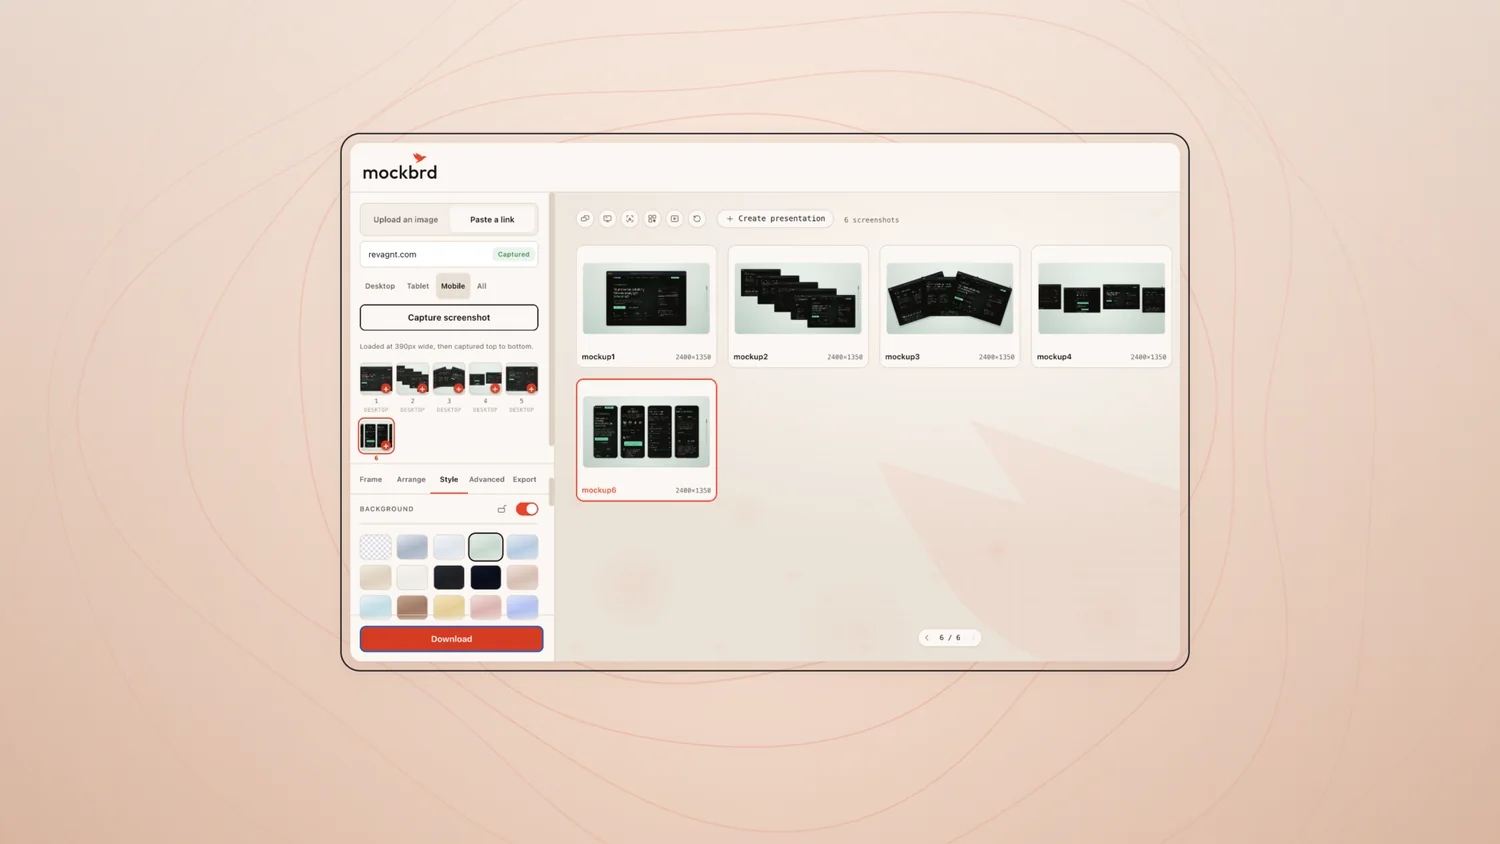Click the '6 screenshots' count text

click(871, 220)
